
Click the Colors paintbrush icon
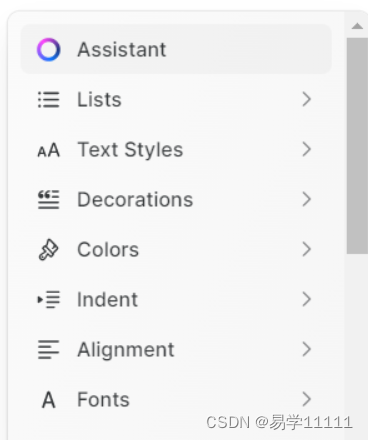49,249
